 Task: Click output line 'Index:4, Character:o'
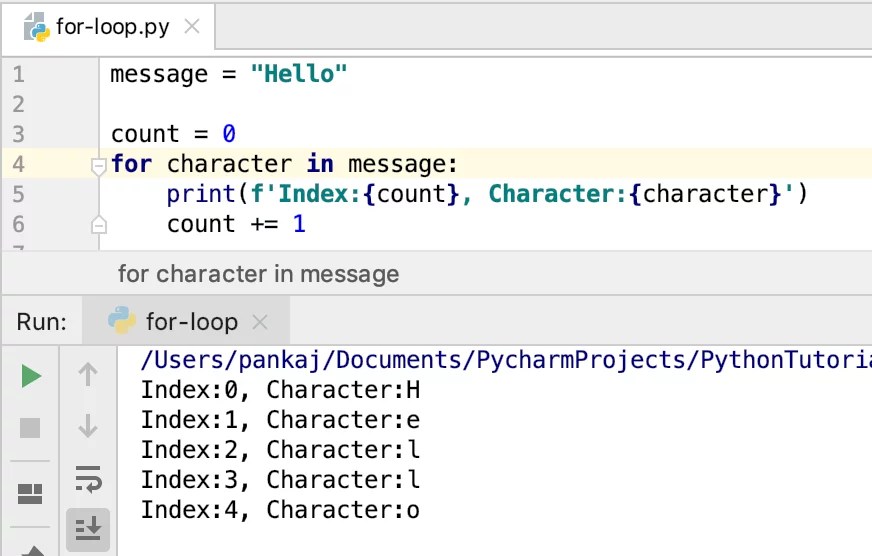tap(280, 510)
